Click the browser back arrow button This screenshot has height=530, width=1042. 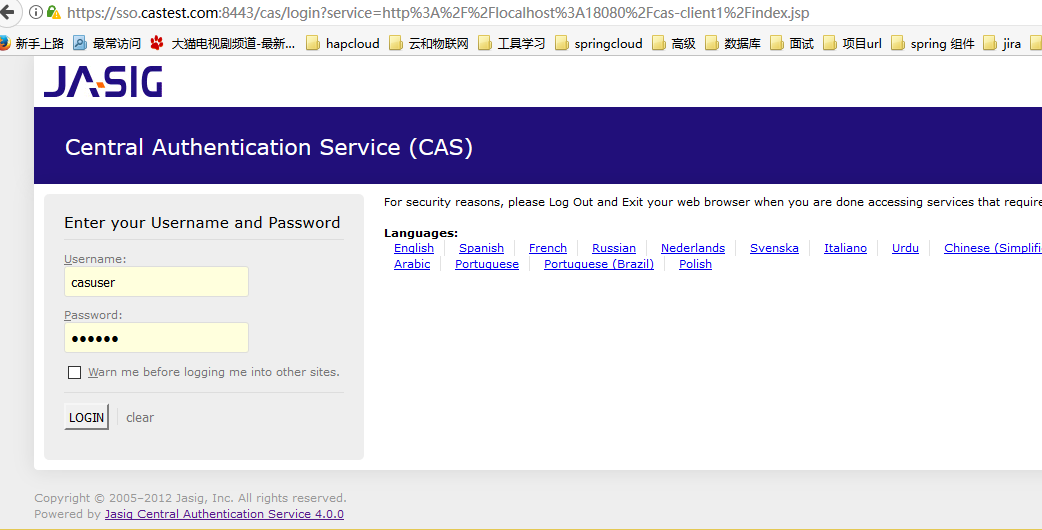click(x=6, y=12)
